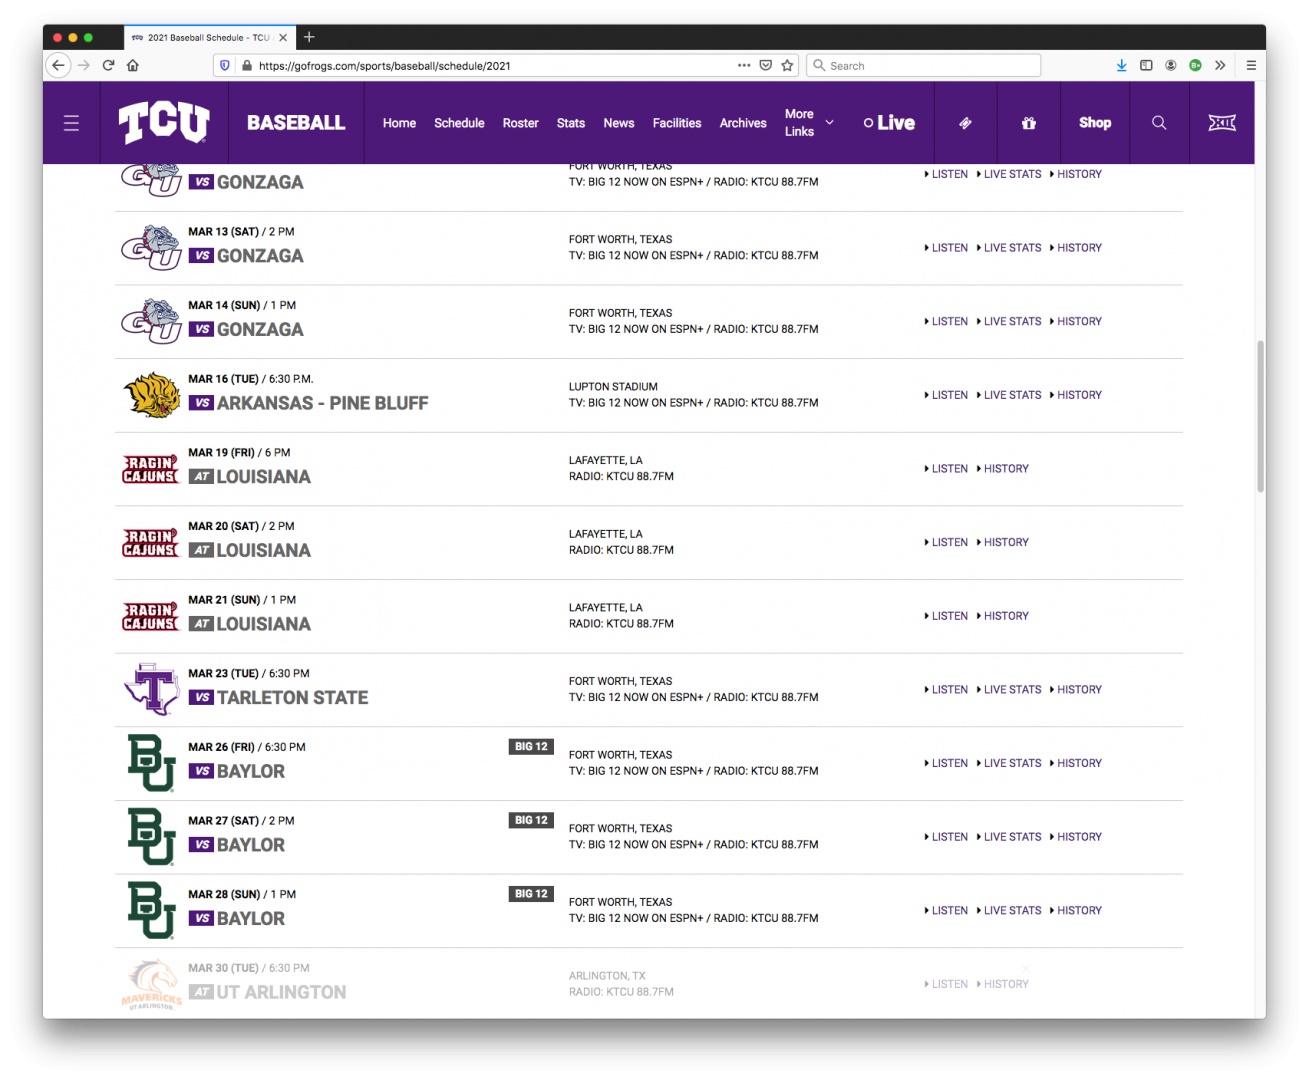1309x1080 pixels.
Task: Open Live Stats for the Tarleton State game
Action: 1011,690
